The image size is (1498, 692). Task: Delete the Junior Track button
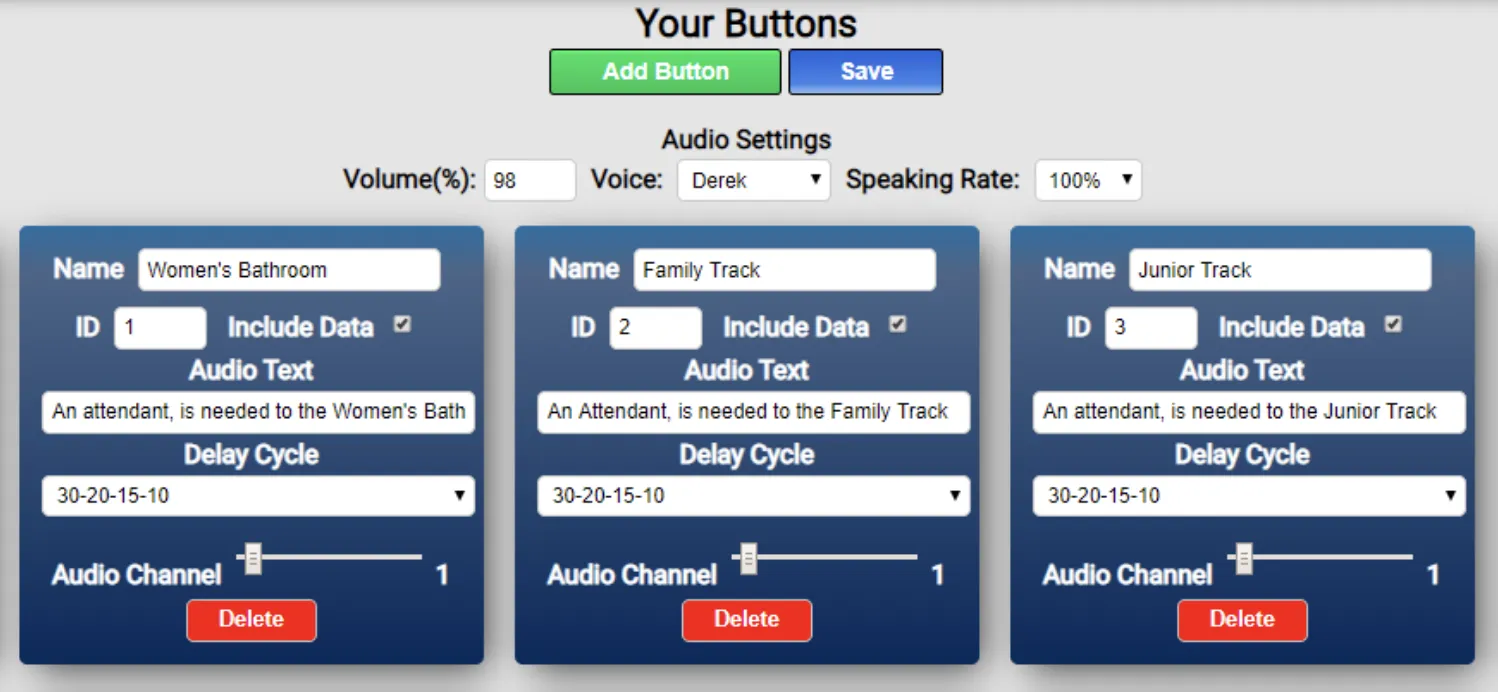pyautogui.click(x=1242, y=620)
